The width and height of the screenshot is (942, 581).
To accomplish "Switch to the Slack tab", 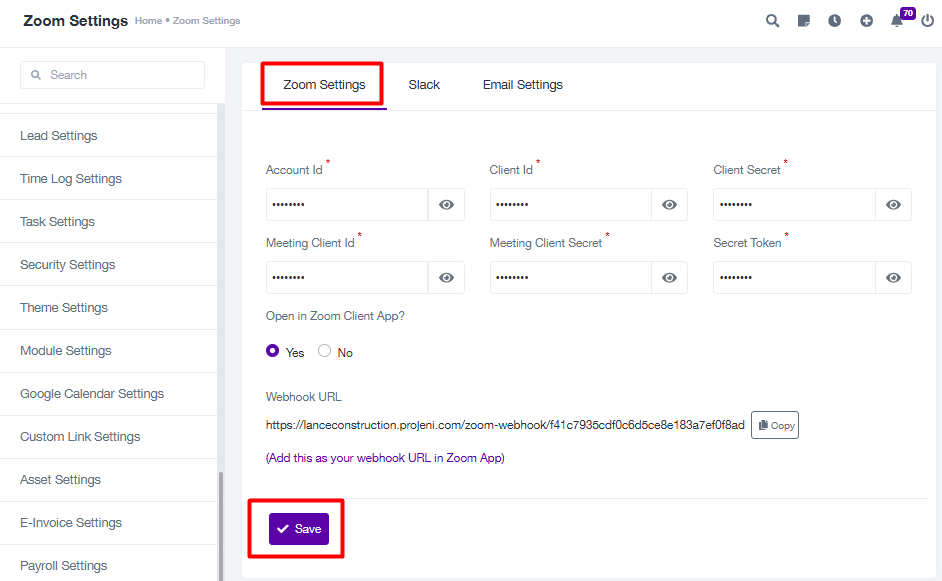I will [424, 85].
